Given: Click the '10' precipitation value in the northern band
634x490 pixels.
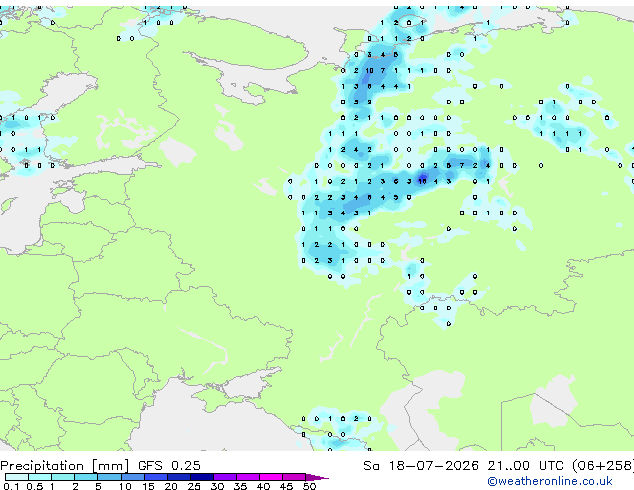Looking at the screenshot, I should (369, 70).
